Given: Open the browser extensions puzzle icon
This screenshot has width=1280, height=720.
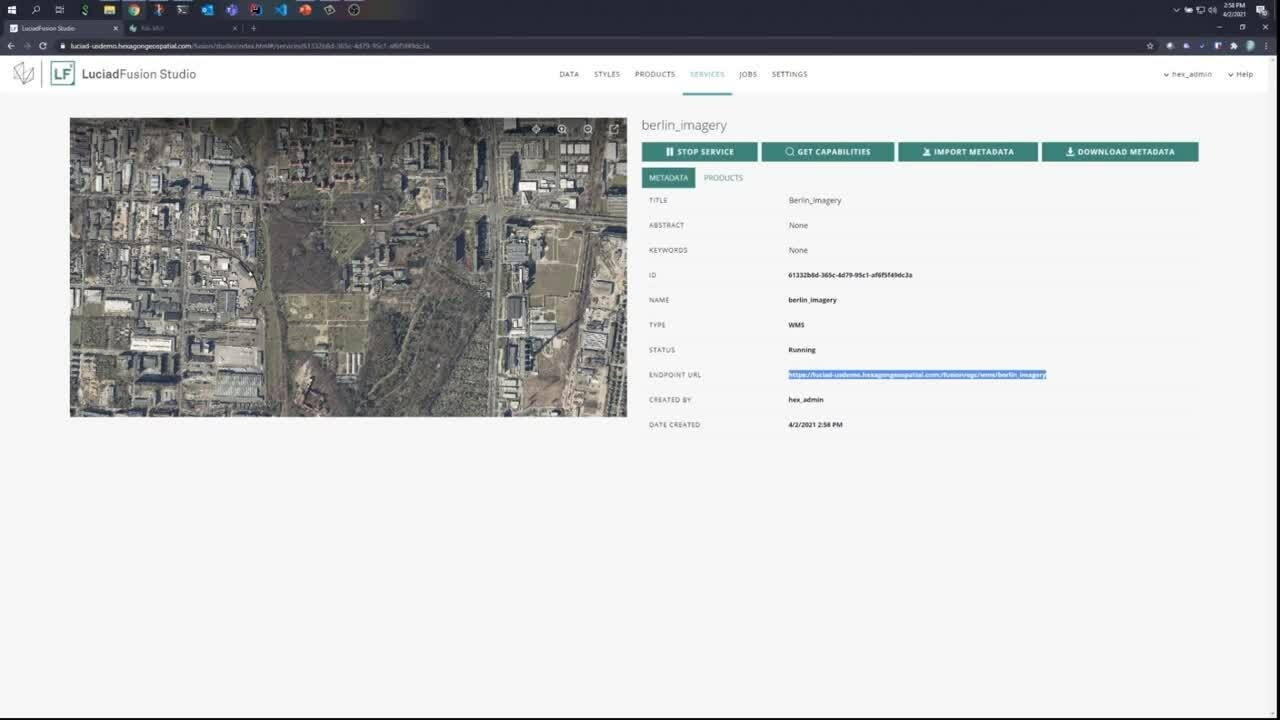Looking at the screenshot, I should pyautogui.click(x=1234, y=46).
